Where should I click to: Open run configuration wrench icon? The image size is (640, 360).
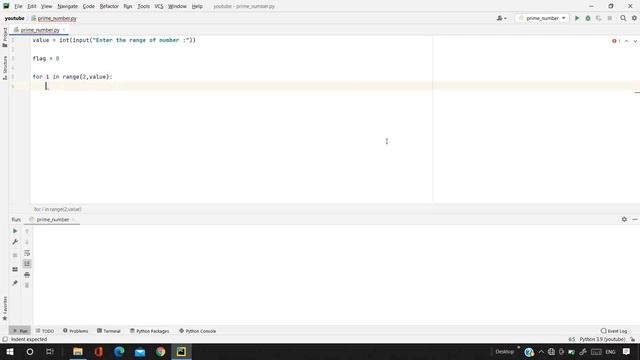tap(15, 242)
